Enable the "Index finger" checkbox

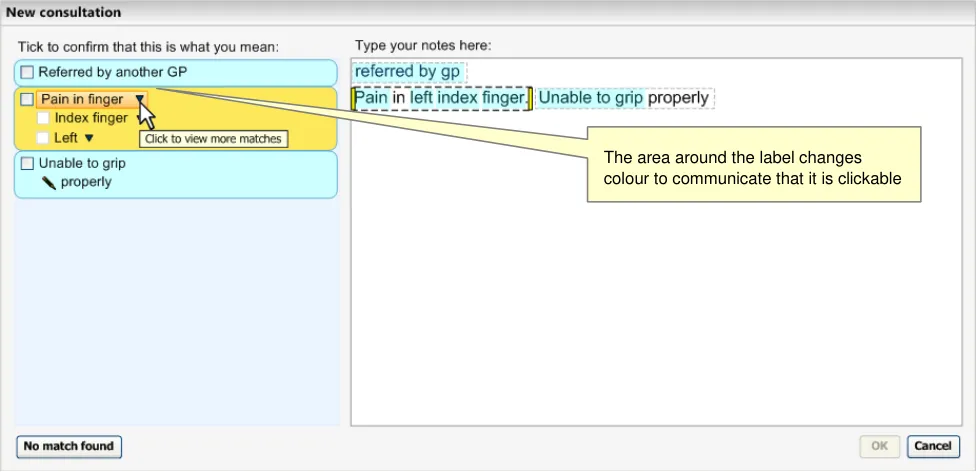(43, 118)
